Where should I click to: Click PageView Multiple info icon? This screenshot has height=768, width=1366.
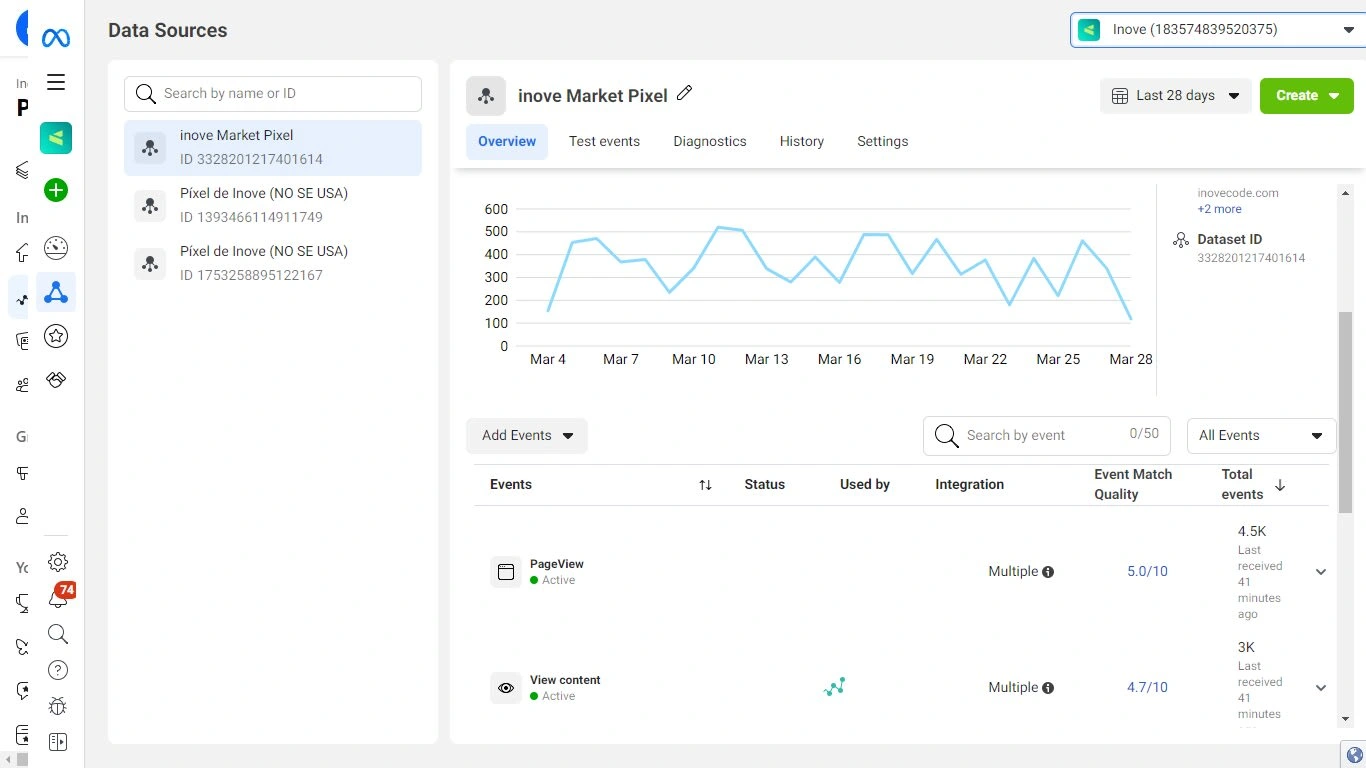coord(1048,572)
